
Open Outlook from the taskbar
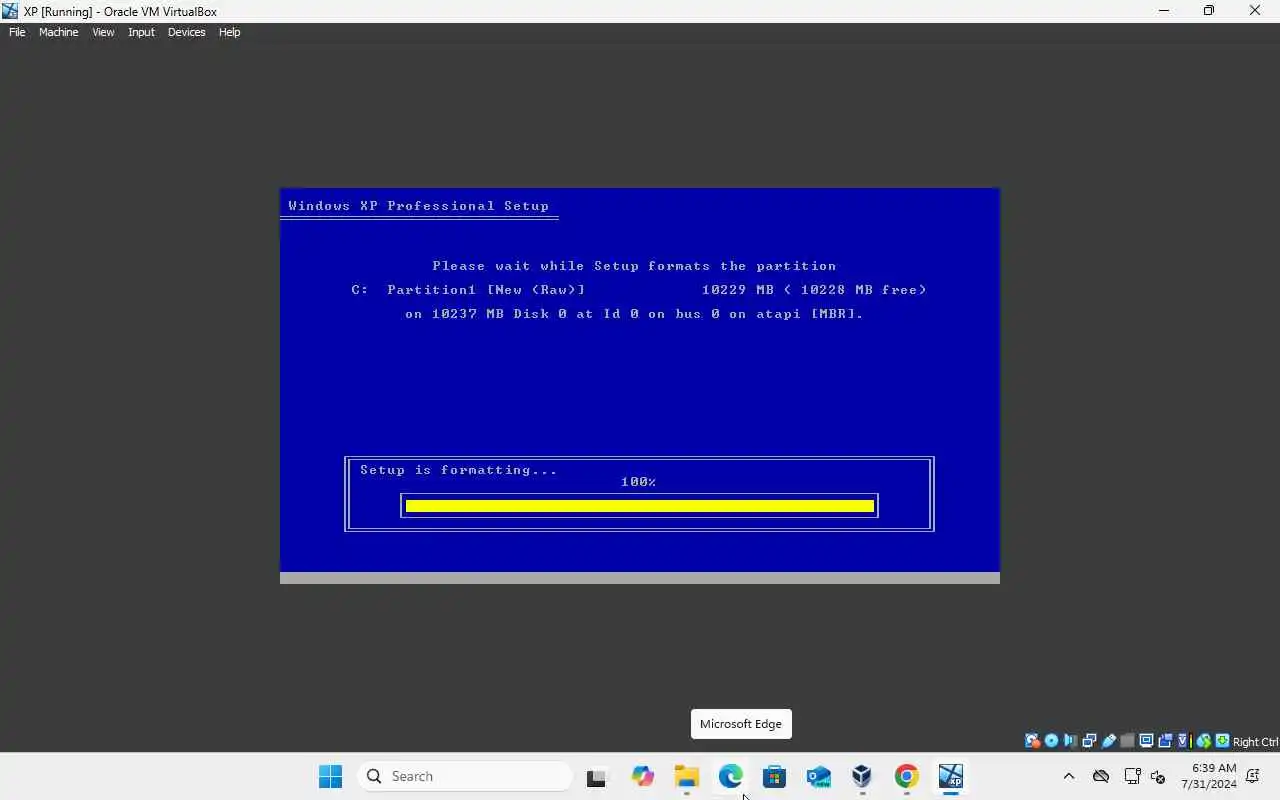tap(818, 776)
